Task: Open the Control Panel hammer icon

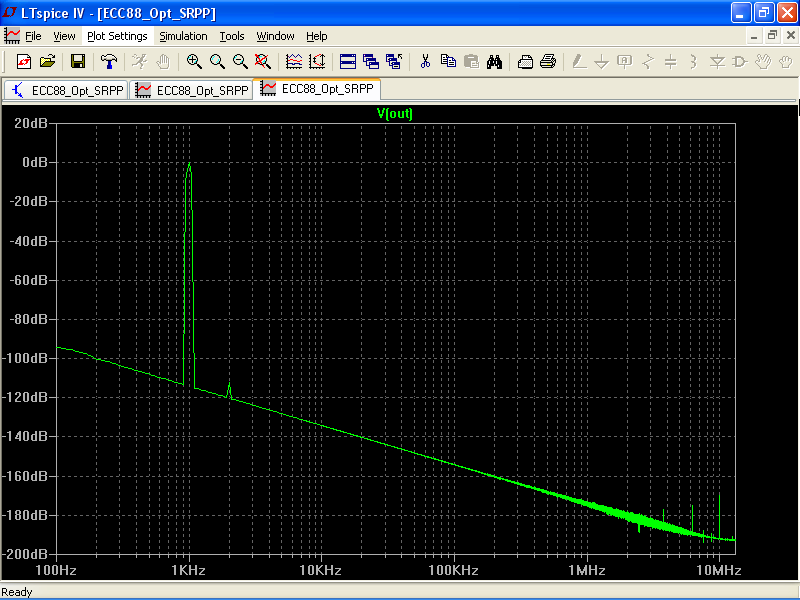Action: point(108,62)
